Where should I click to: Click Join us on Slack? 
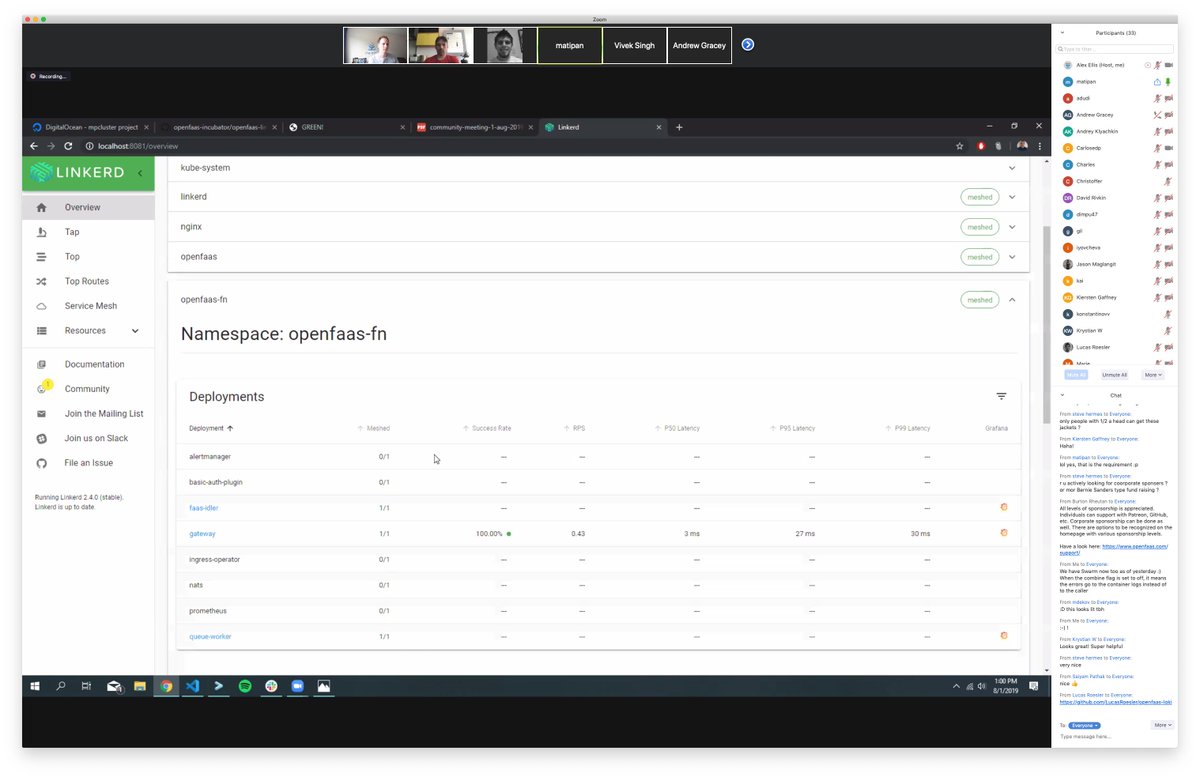88,438
